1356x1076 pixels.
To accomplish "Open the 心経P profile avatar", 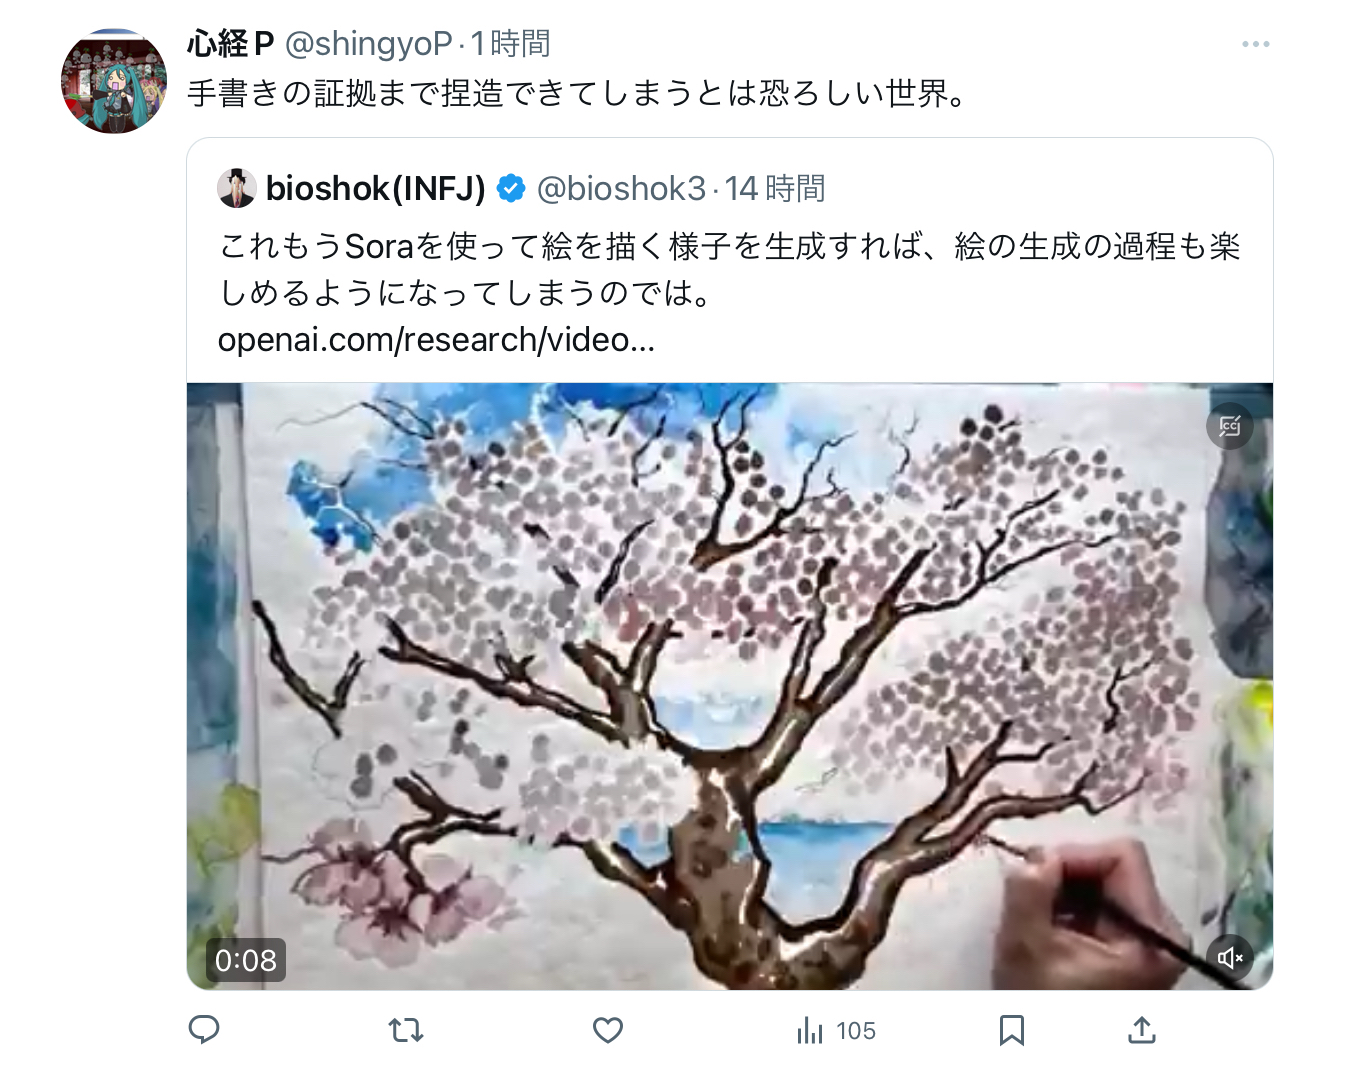I will 114,81.
